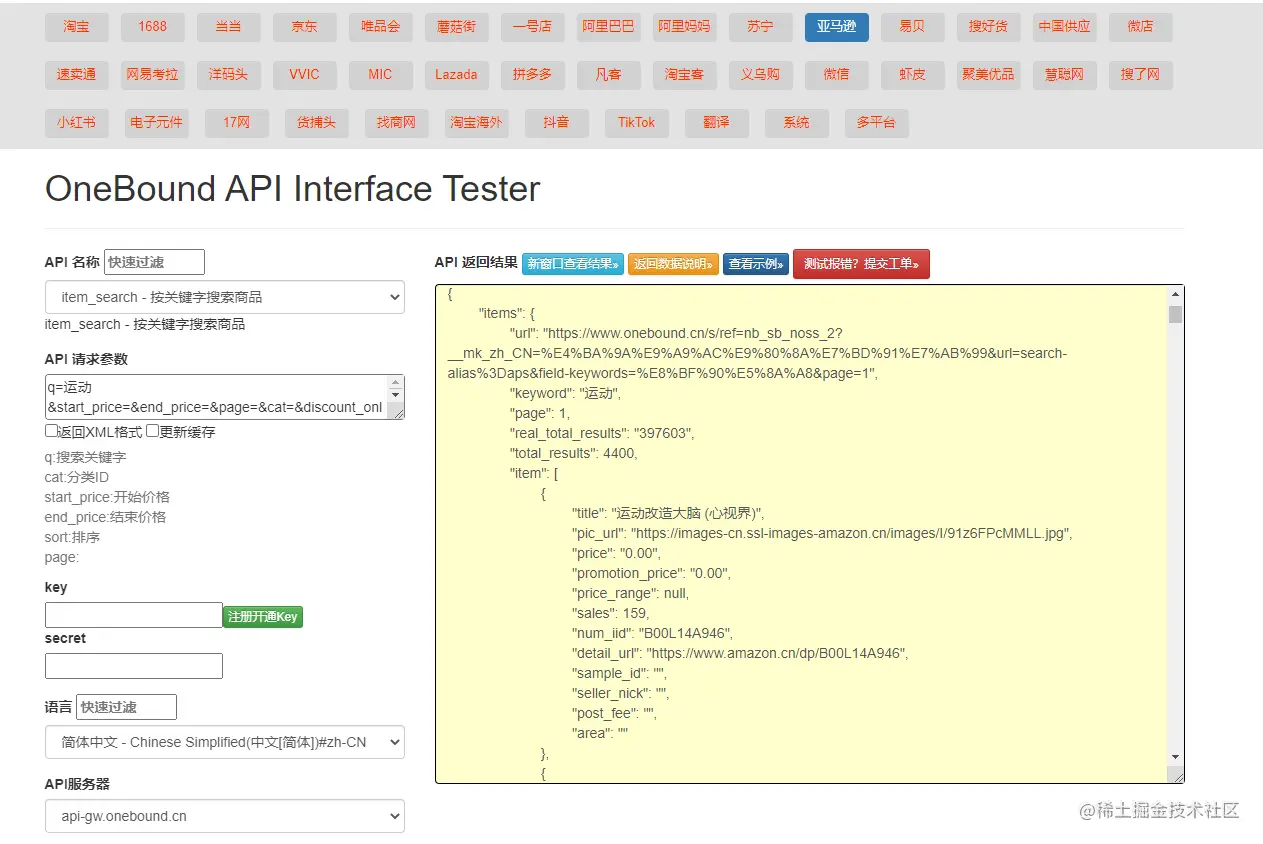Open the 网易考拉 platform tab
Viewport: 1263px width, 844px height.
(x=153, y=75)
